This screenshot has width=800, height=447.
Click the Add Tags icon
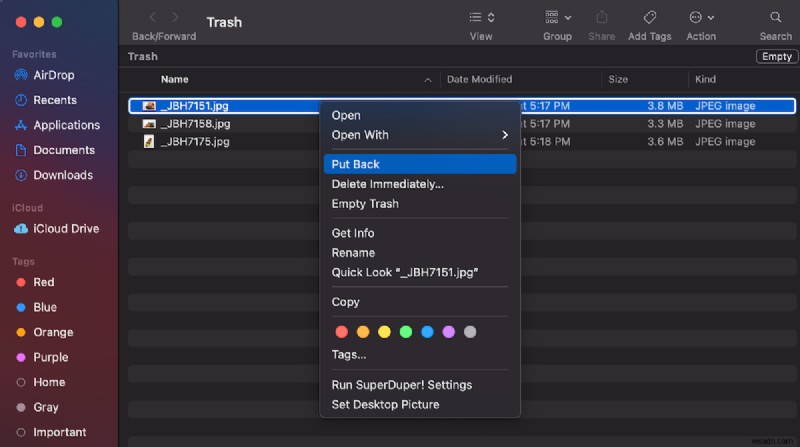(x=649, y=17)
